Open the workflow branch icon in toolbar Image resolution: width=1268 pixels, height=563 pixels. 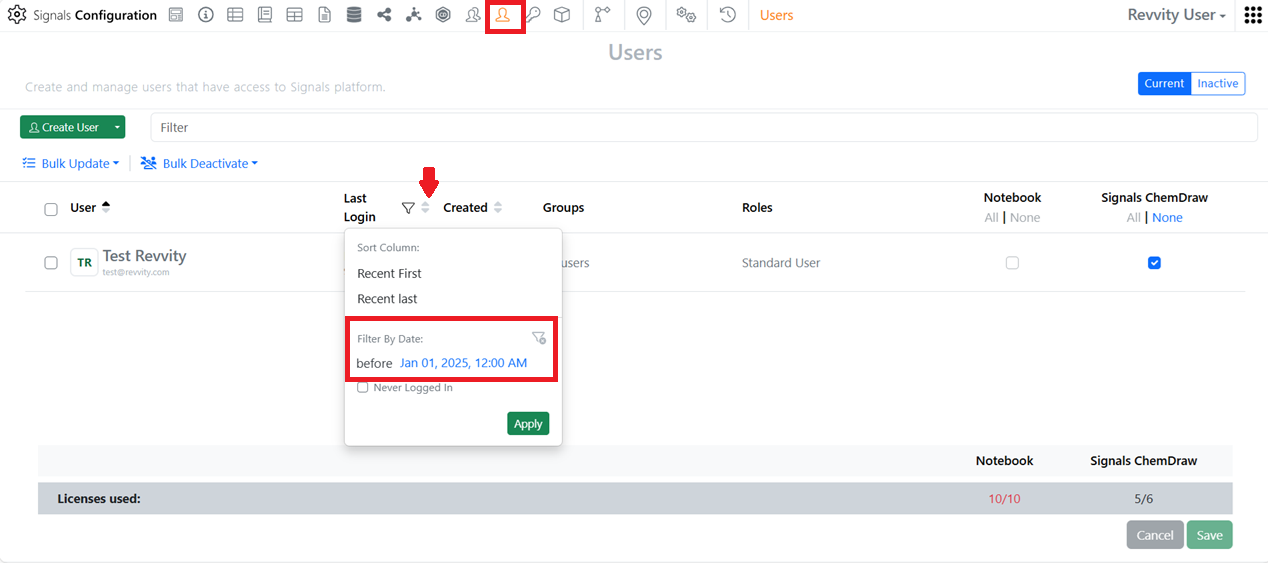click(x=602, y=15)
